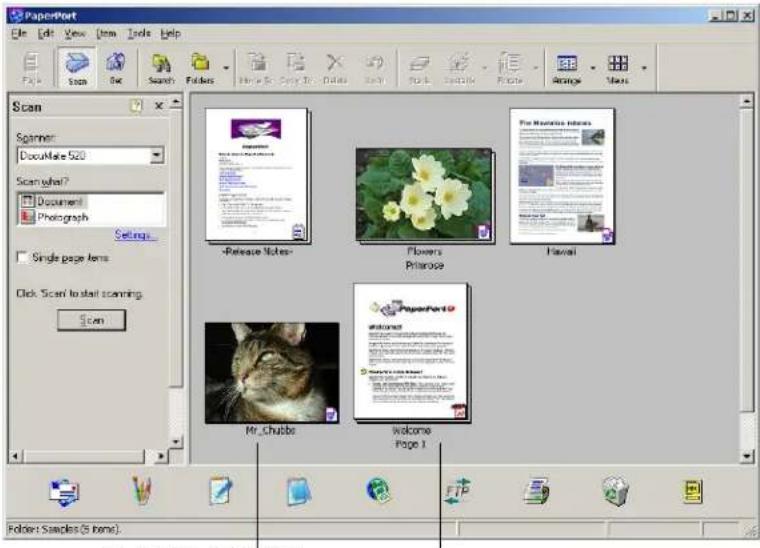
Task: Click Scan pane scrollbar down arrow
Action: point(176,441)
